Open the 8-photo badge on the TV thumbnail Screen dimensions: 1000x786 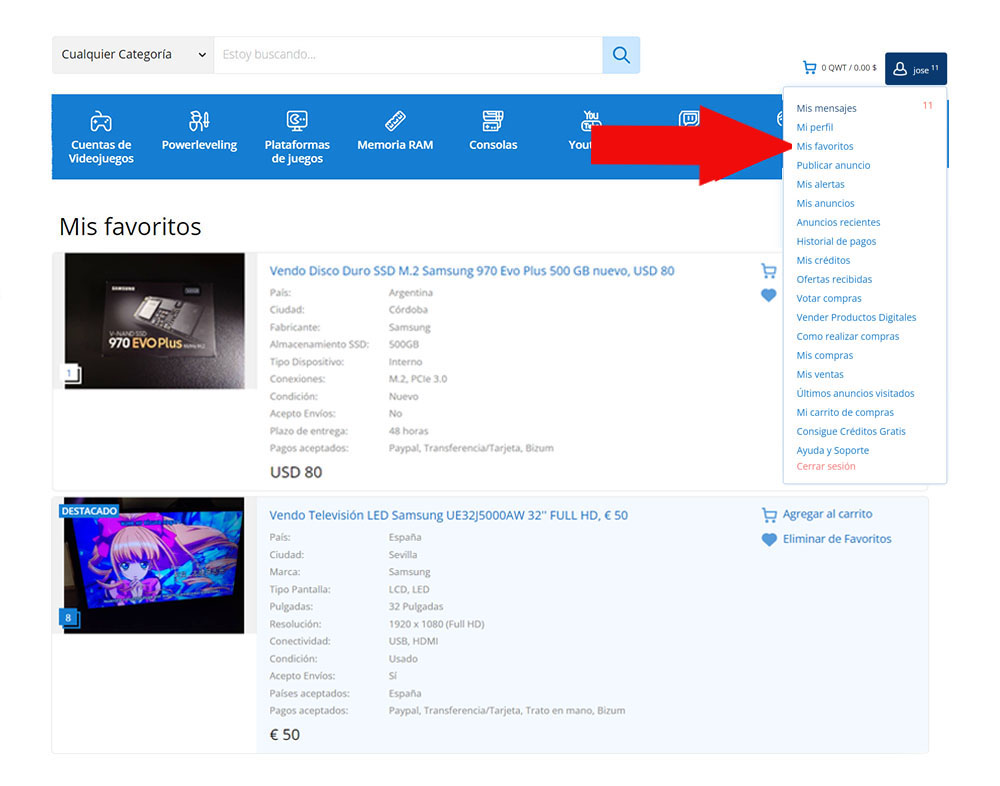point(69,618)
